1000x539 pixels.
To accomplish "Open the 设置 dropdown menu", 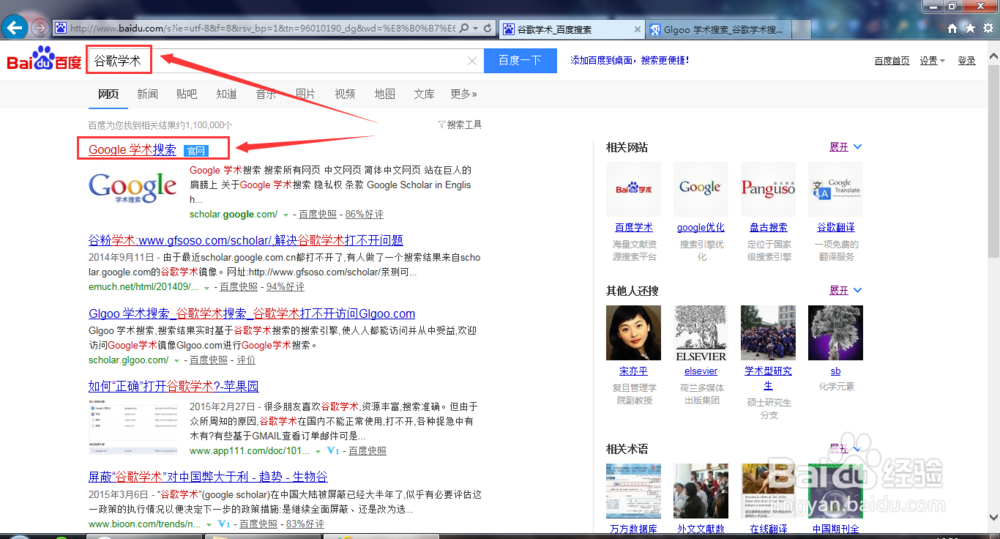I will pos(932,61).
